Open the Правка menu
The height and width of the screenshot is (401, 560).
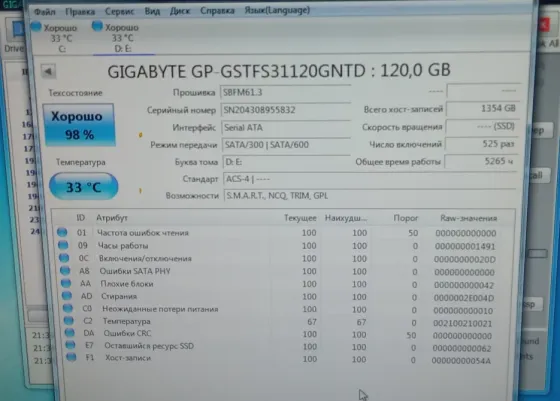pos(80,12)
